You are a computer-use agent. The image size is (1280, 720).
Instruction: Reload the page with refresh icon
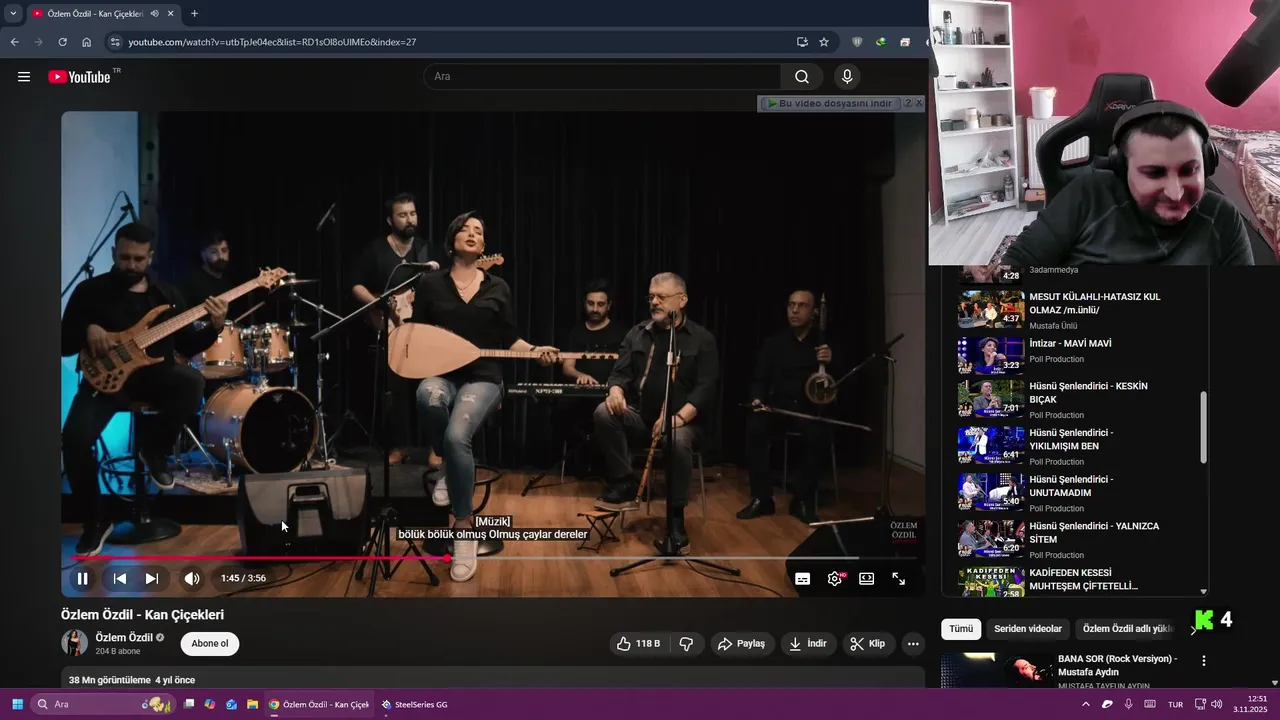coord(62,42)
